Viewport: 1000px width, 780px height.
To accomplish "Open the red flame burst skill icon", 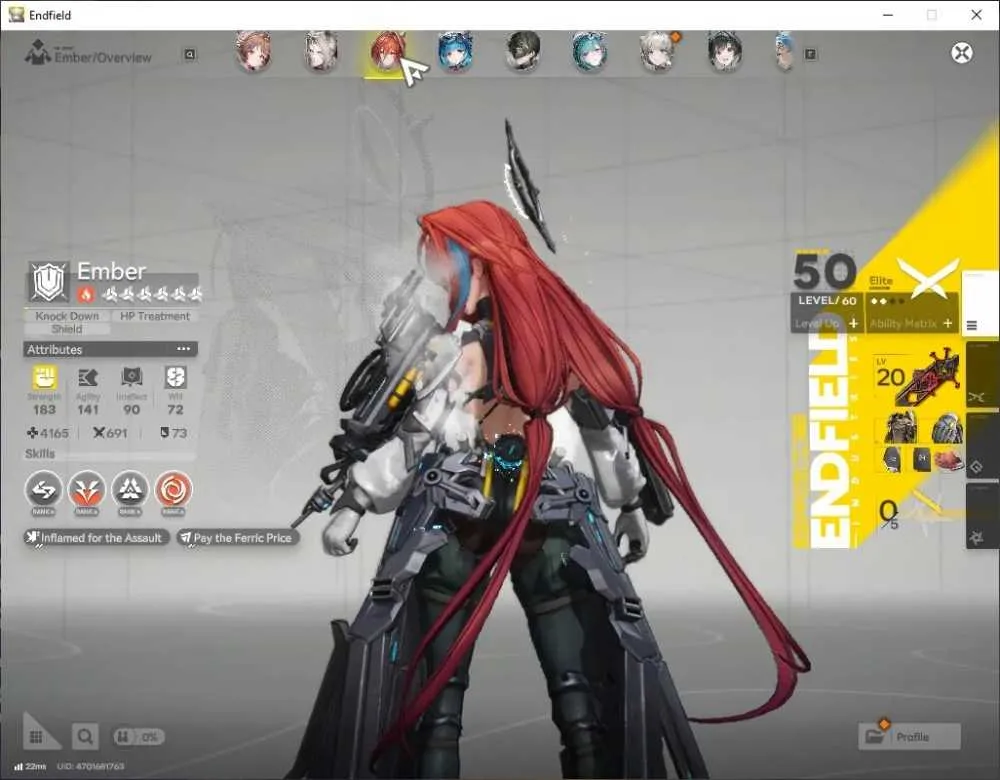I will pyautogui.click(x=87, y=490).
